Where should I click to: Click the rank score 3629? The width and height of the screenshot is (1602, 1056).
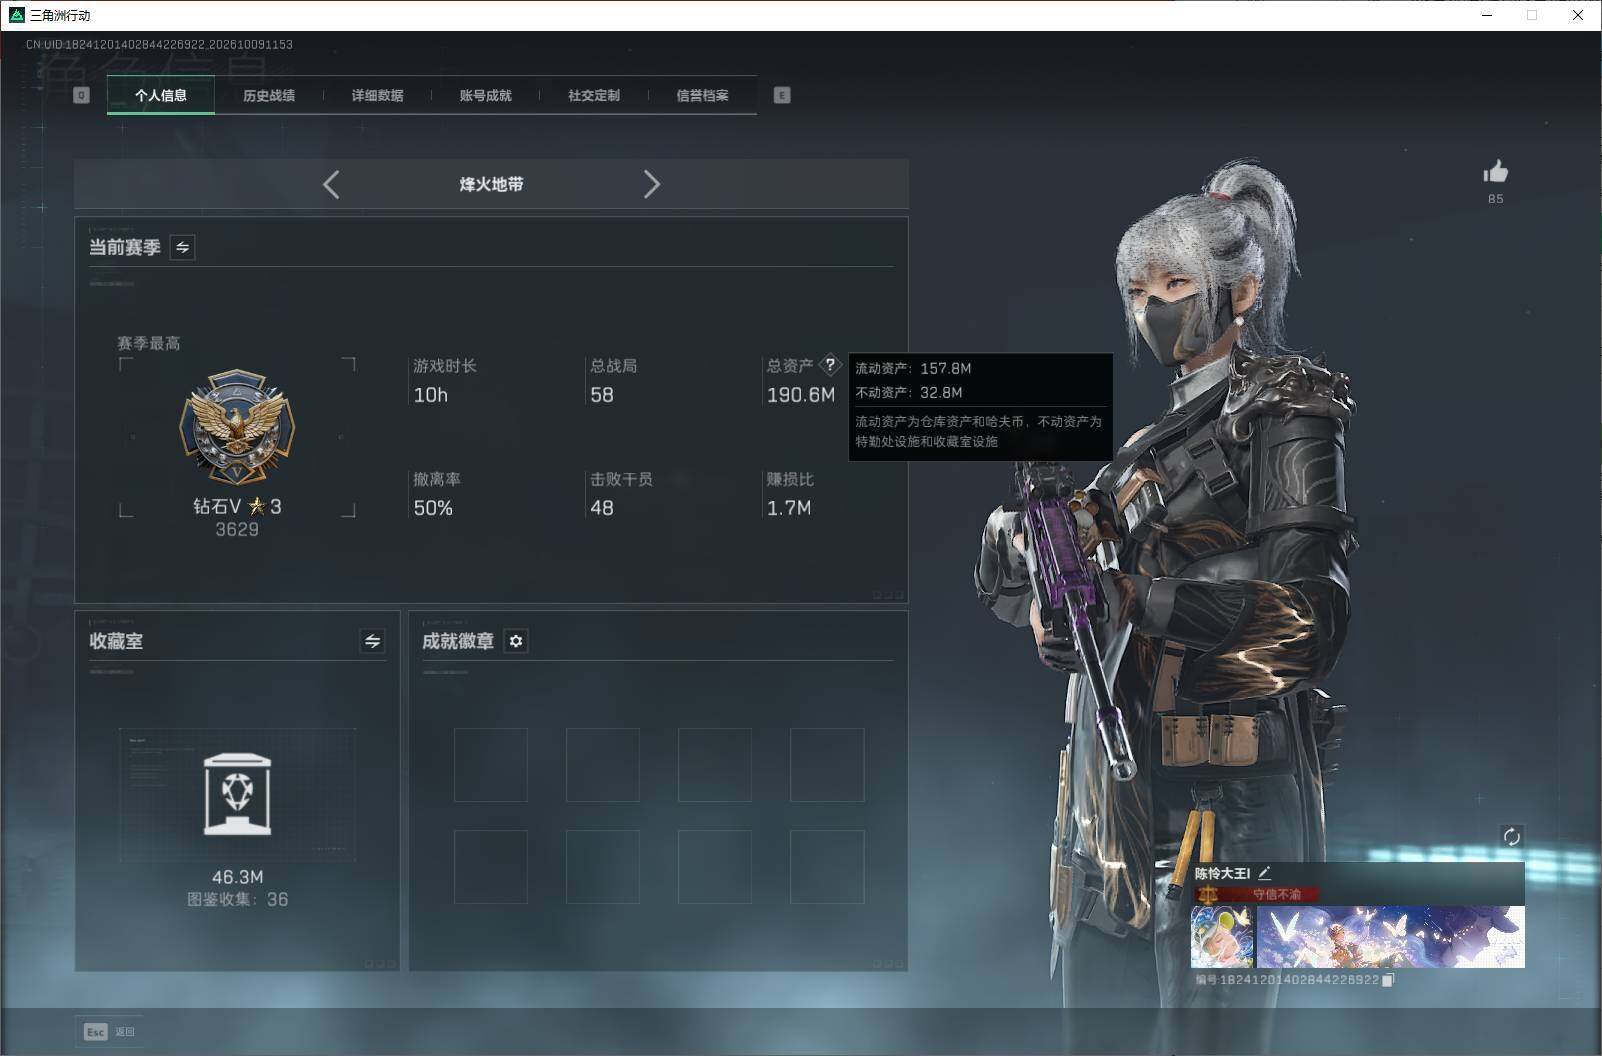[237, 529]
